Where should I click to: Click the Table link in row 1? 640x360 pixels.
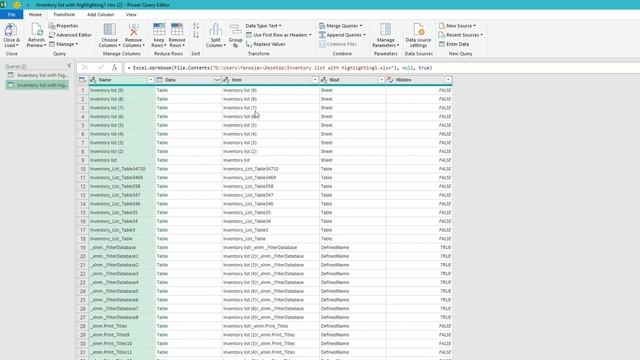pos(162,90)
